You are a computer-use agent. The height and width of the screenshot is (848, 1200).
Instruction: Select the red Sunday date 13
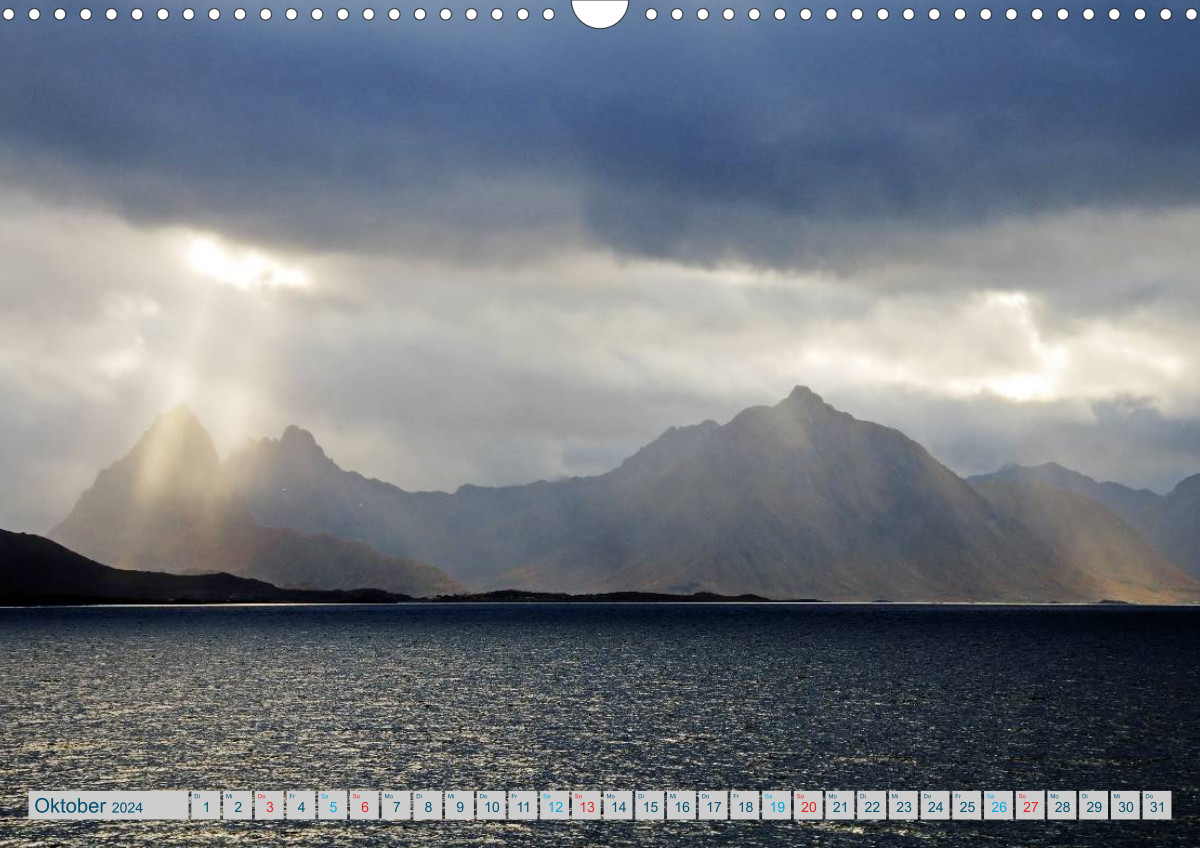pos(586,806)
